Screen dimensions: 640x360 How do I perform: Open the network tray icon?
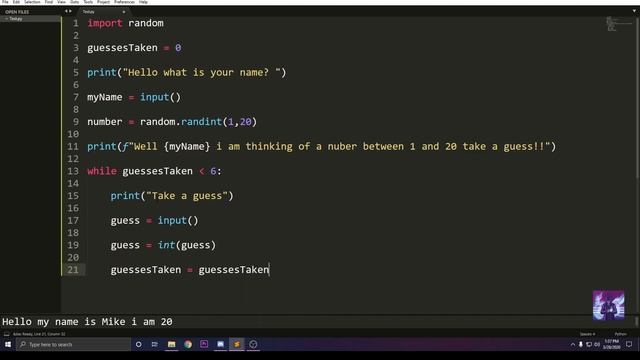[589, 344]
